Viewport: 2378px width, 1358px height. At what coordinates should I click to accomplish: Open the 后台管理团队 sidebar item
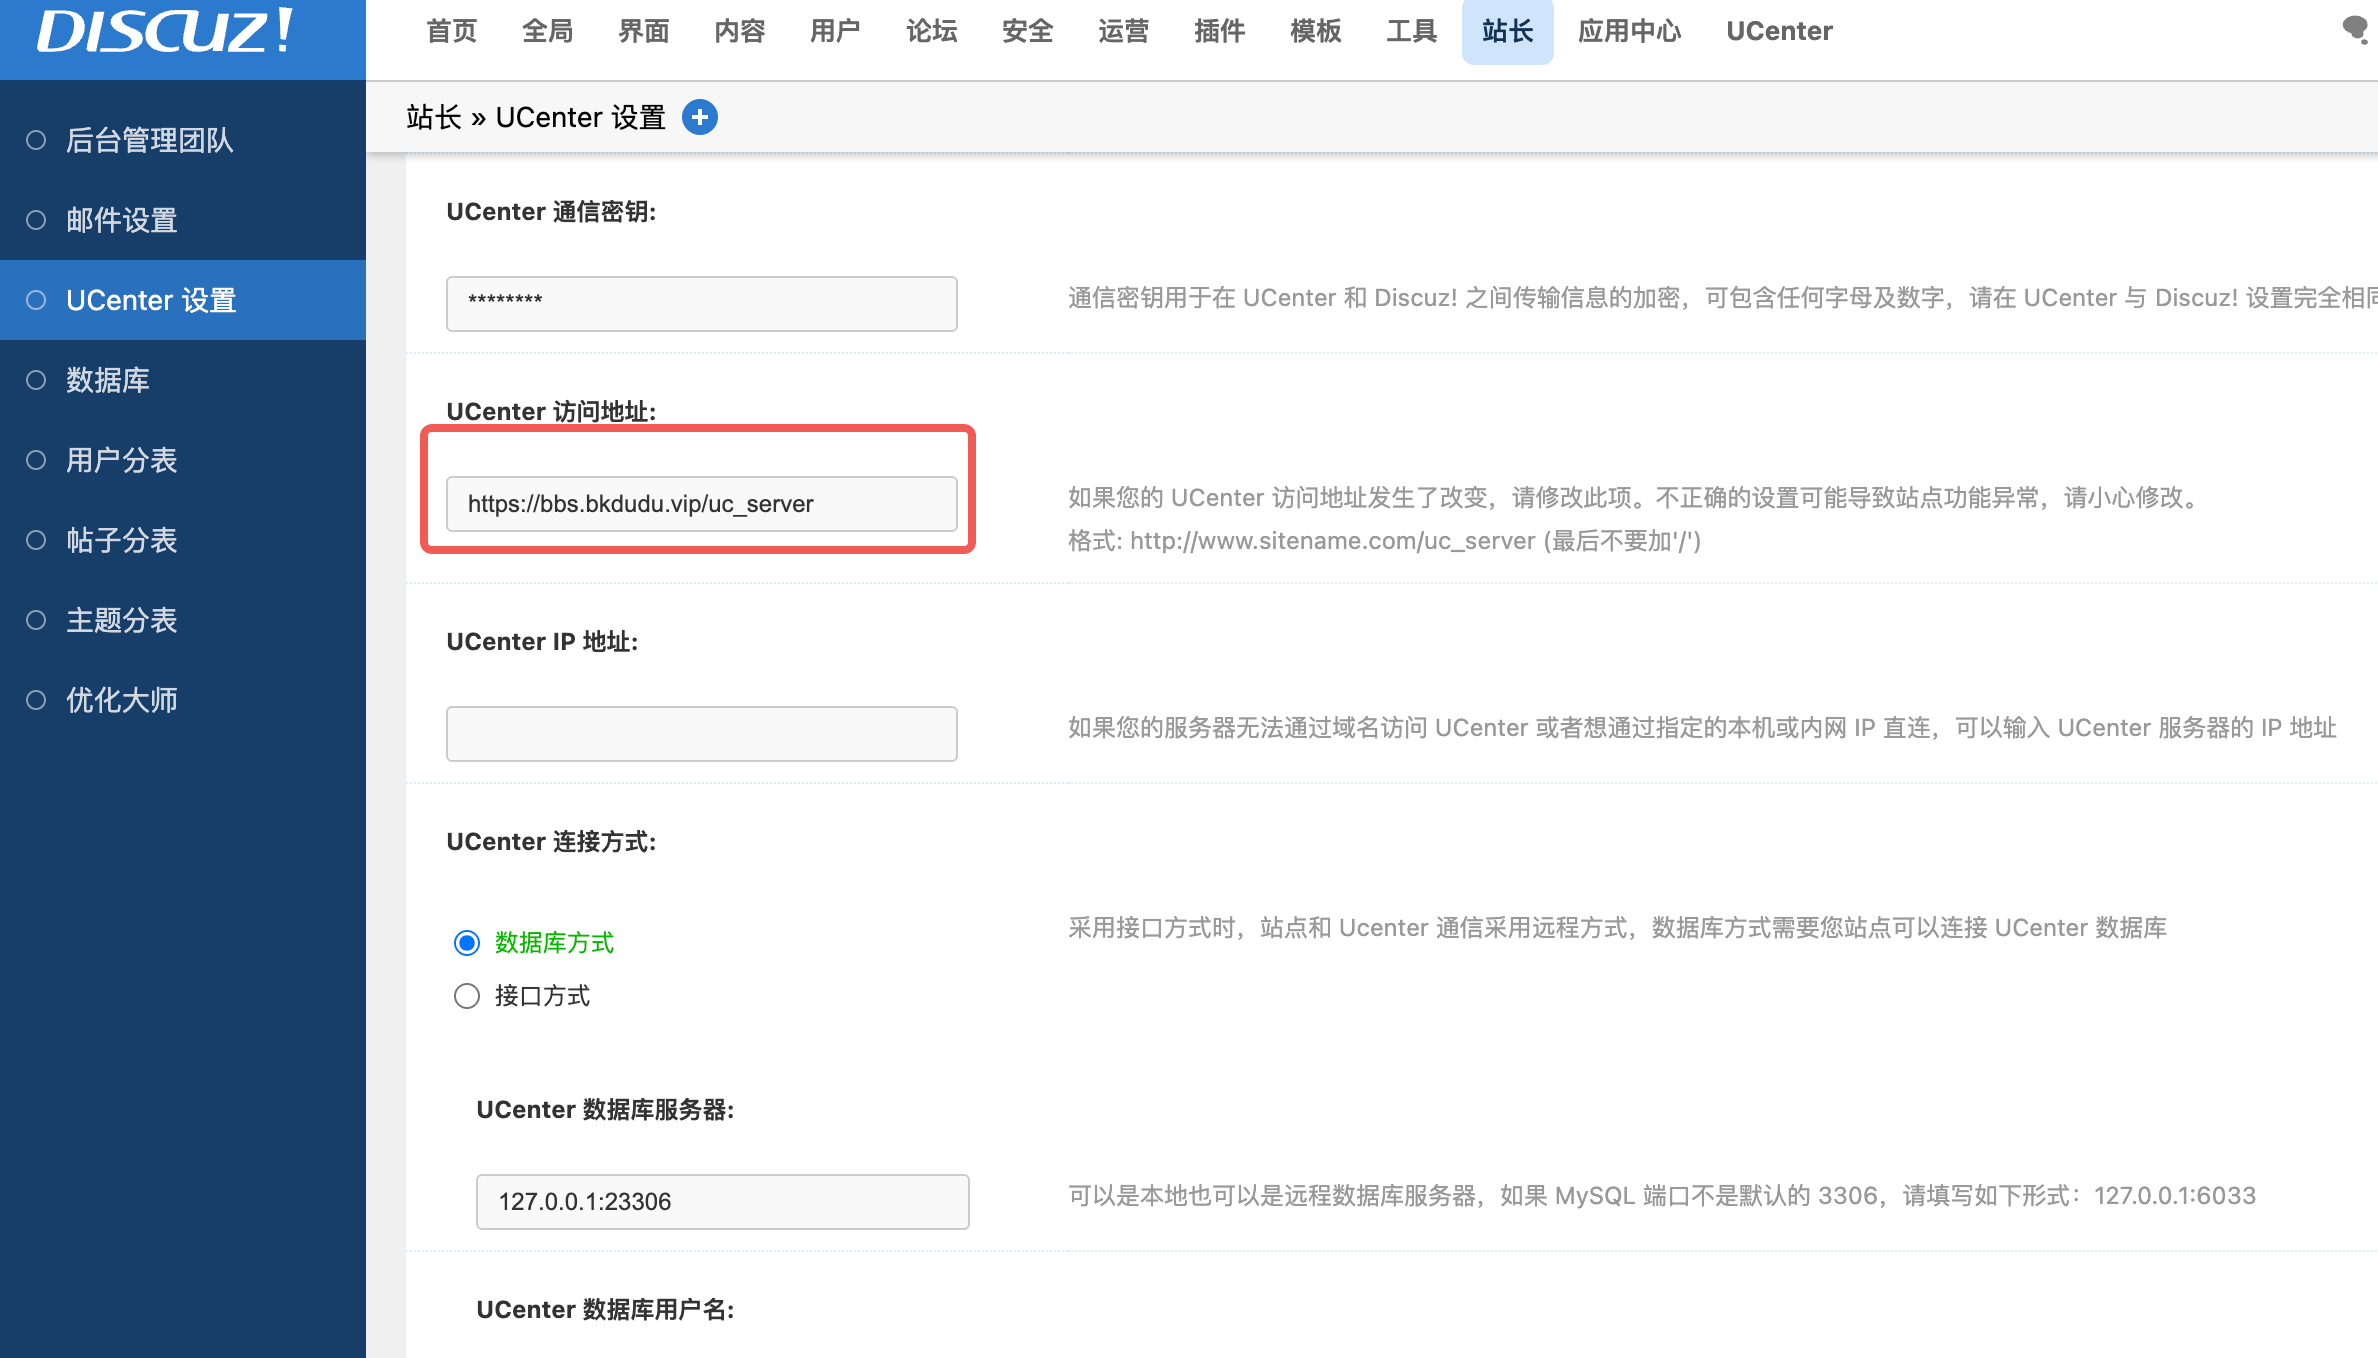point(150,140)
